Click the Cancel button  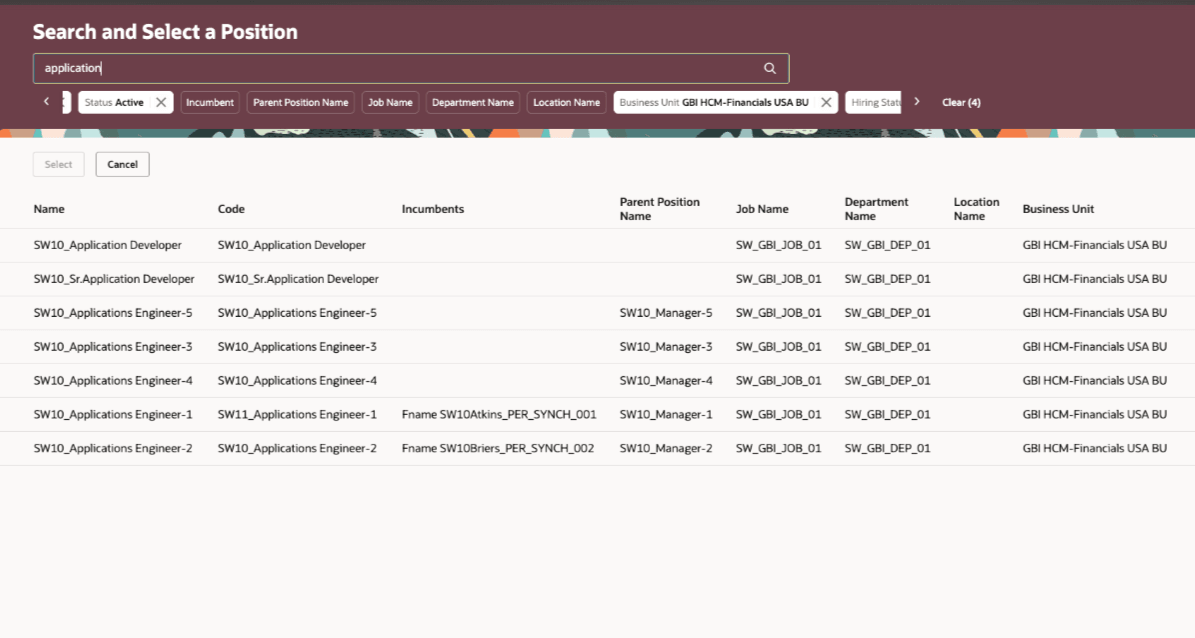pyautogui.click(x=122, y=164)
